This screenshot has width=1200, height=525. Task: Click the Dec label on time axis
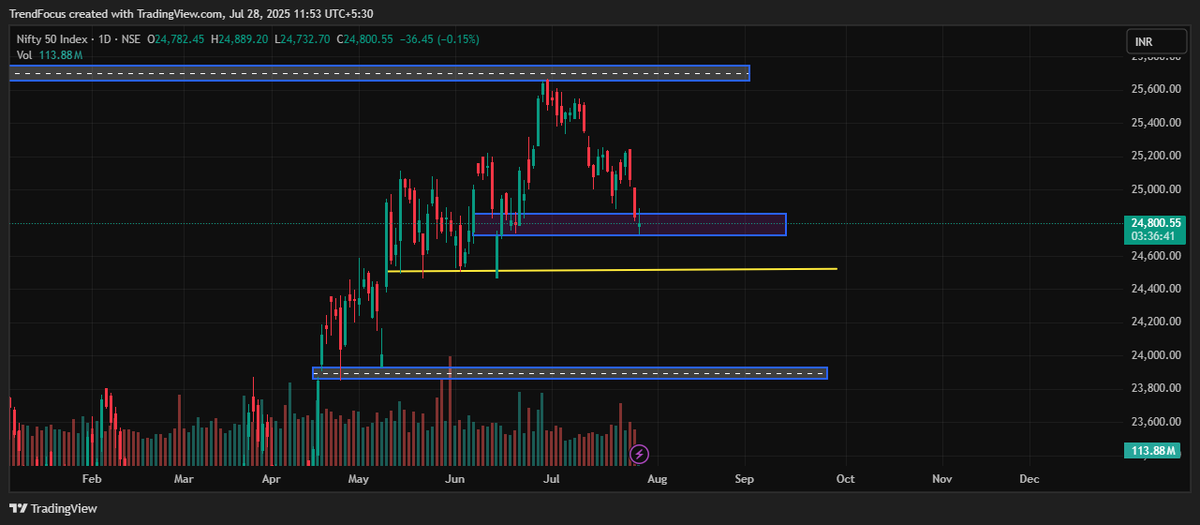(1030, 479)
